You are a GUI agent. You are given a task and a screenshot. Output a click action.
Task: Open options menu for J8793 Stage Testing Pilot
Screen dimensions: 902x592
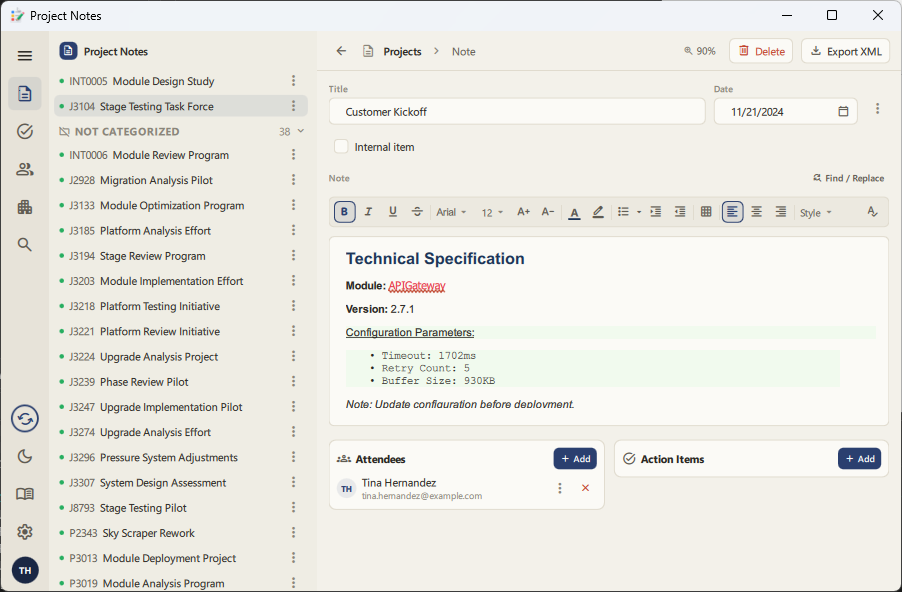(293, 507)
